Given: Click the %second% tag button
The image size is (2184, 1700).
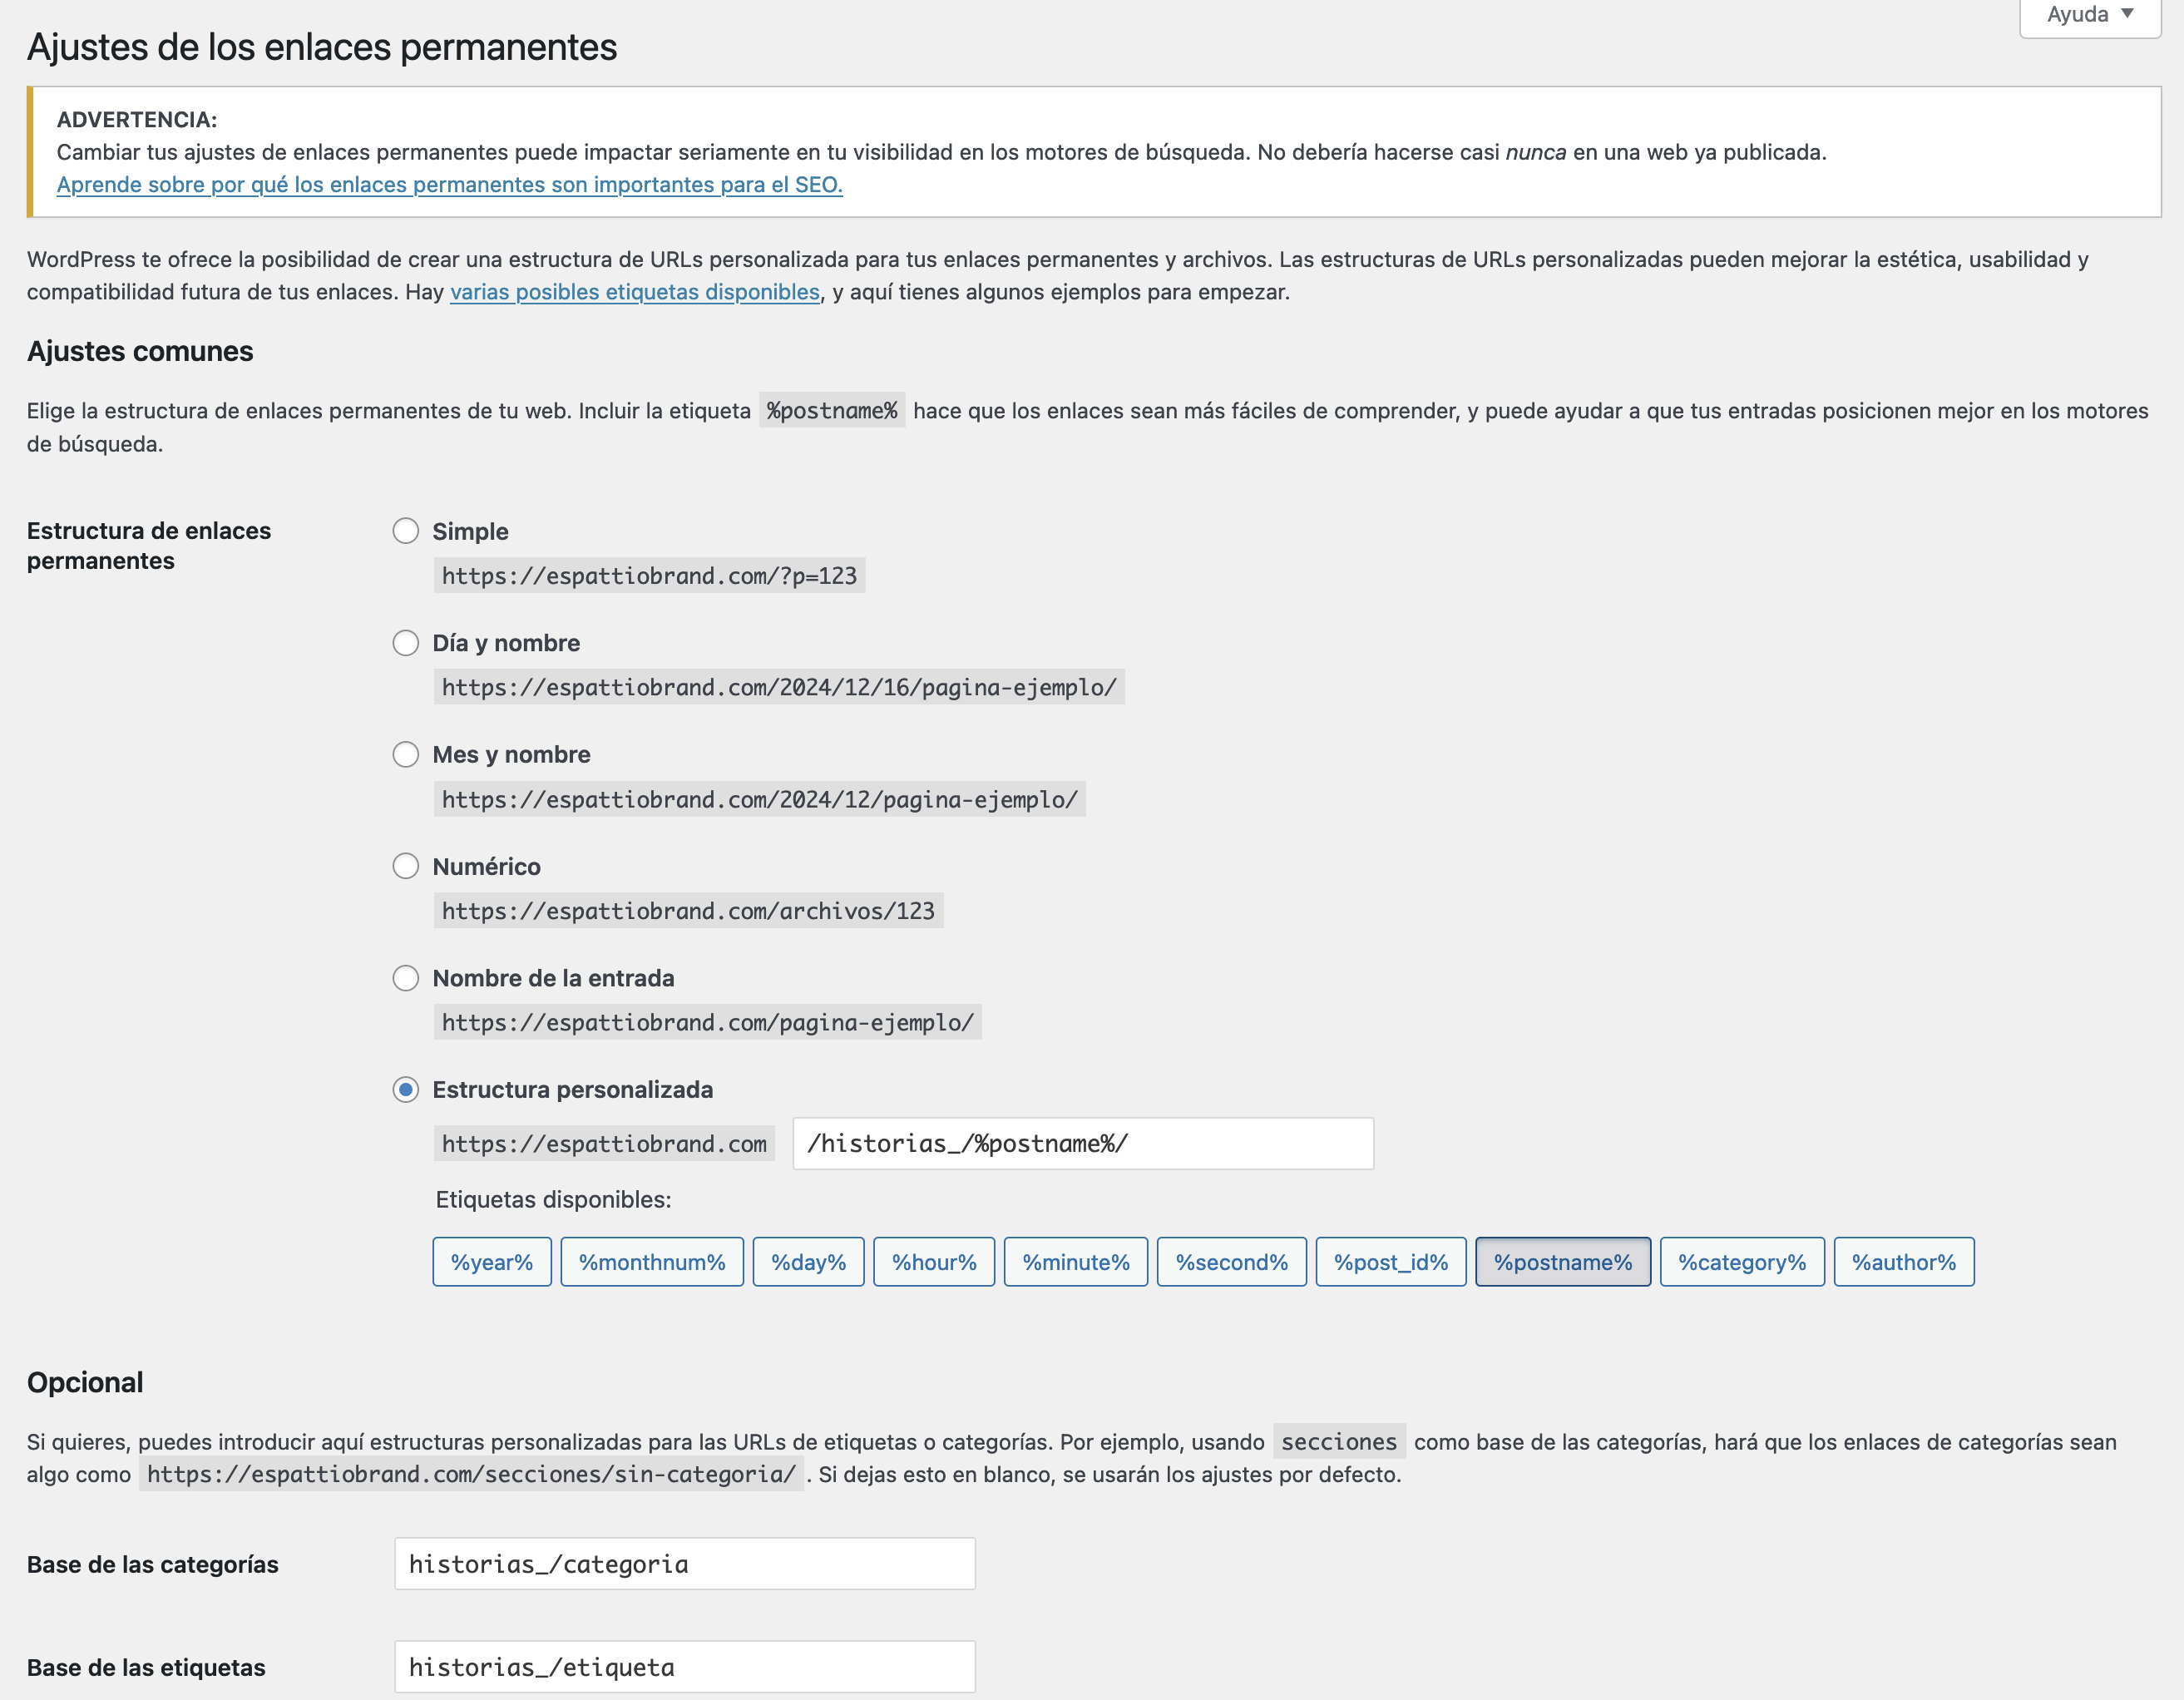Looking at the screenshot, I should (x=1231, y=1262).
